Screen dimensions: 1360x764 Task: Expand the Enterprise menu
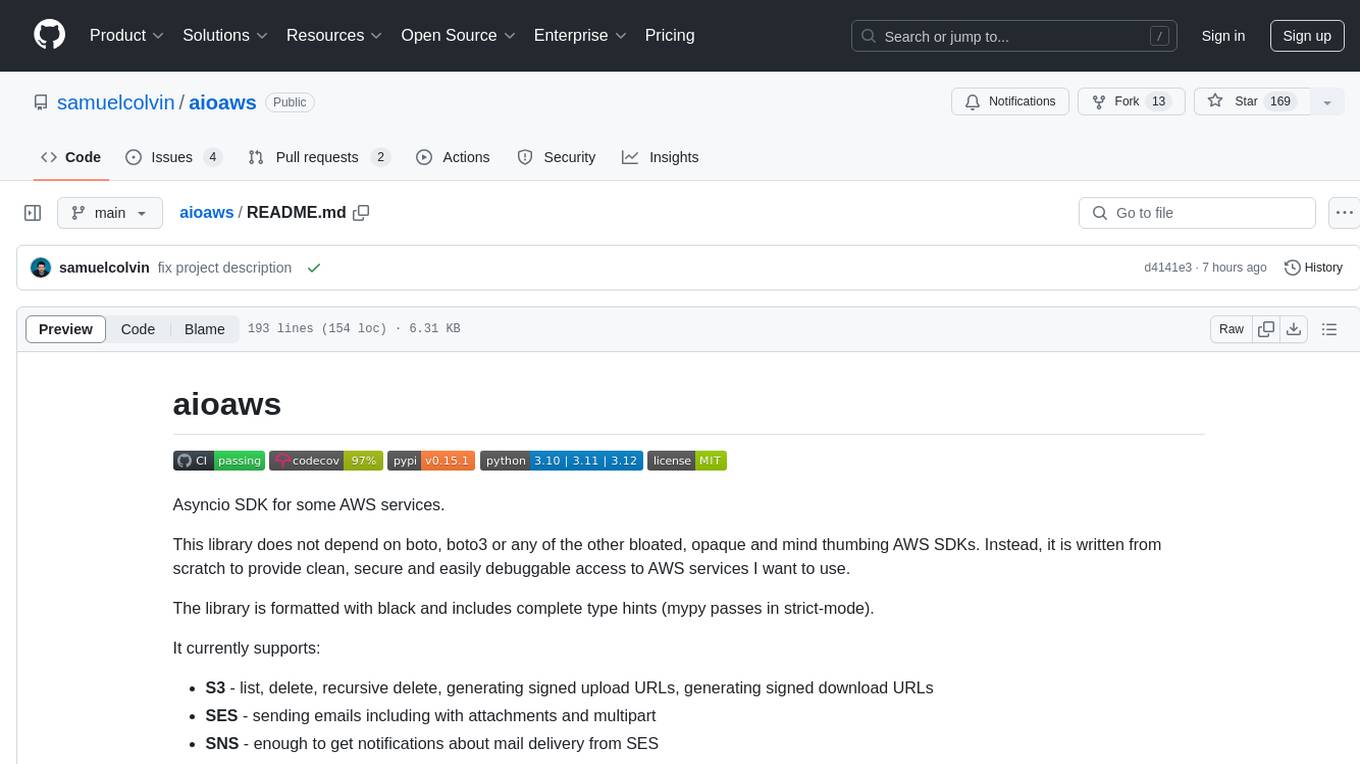(580, 35)
